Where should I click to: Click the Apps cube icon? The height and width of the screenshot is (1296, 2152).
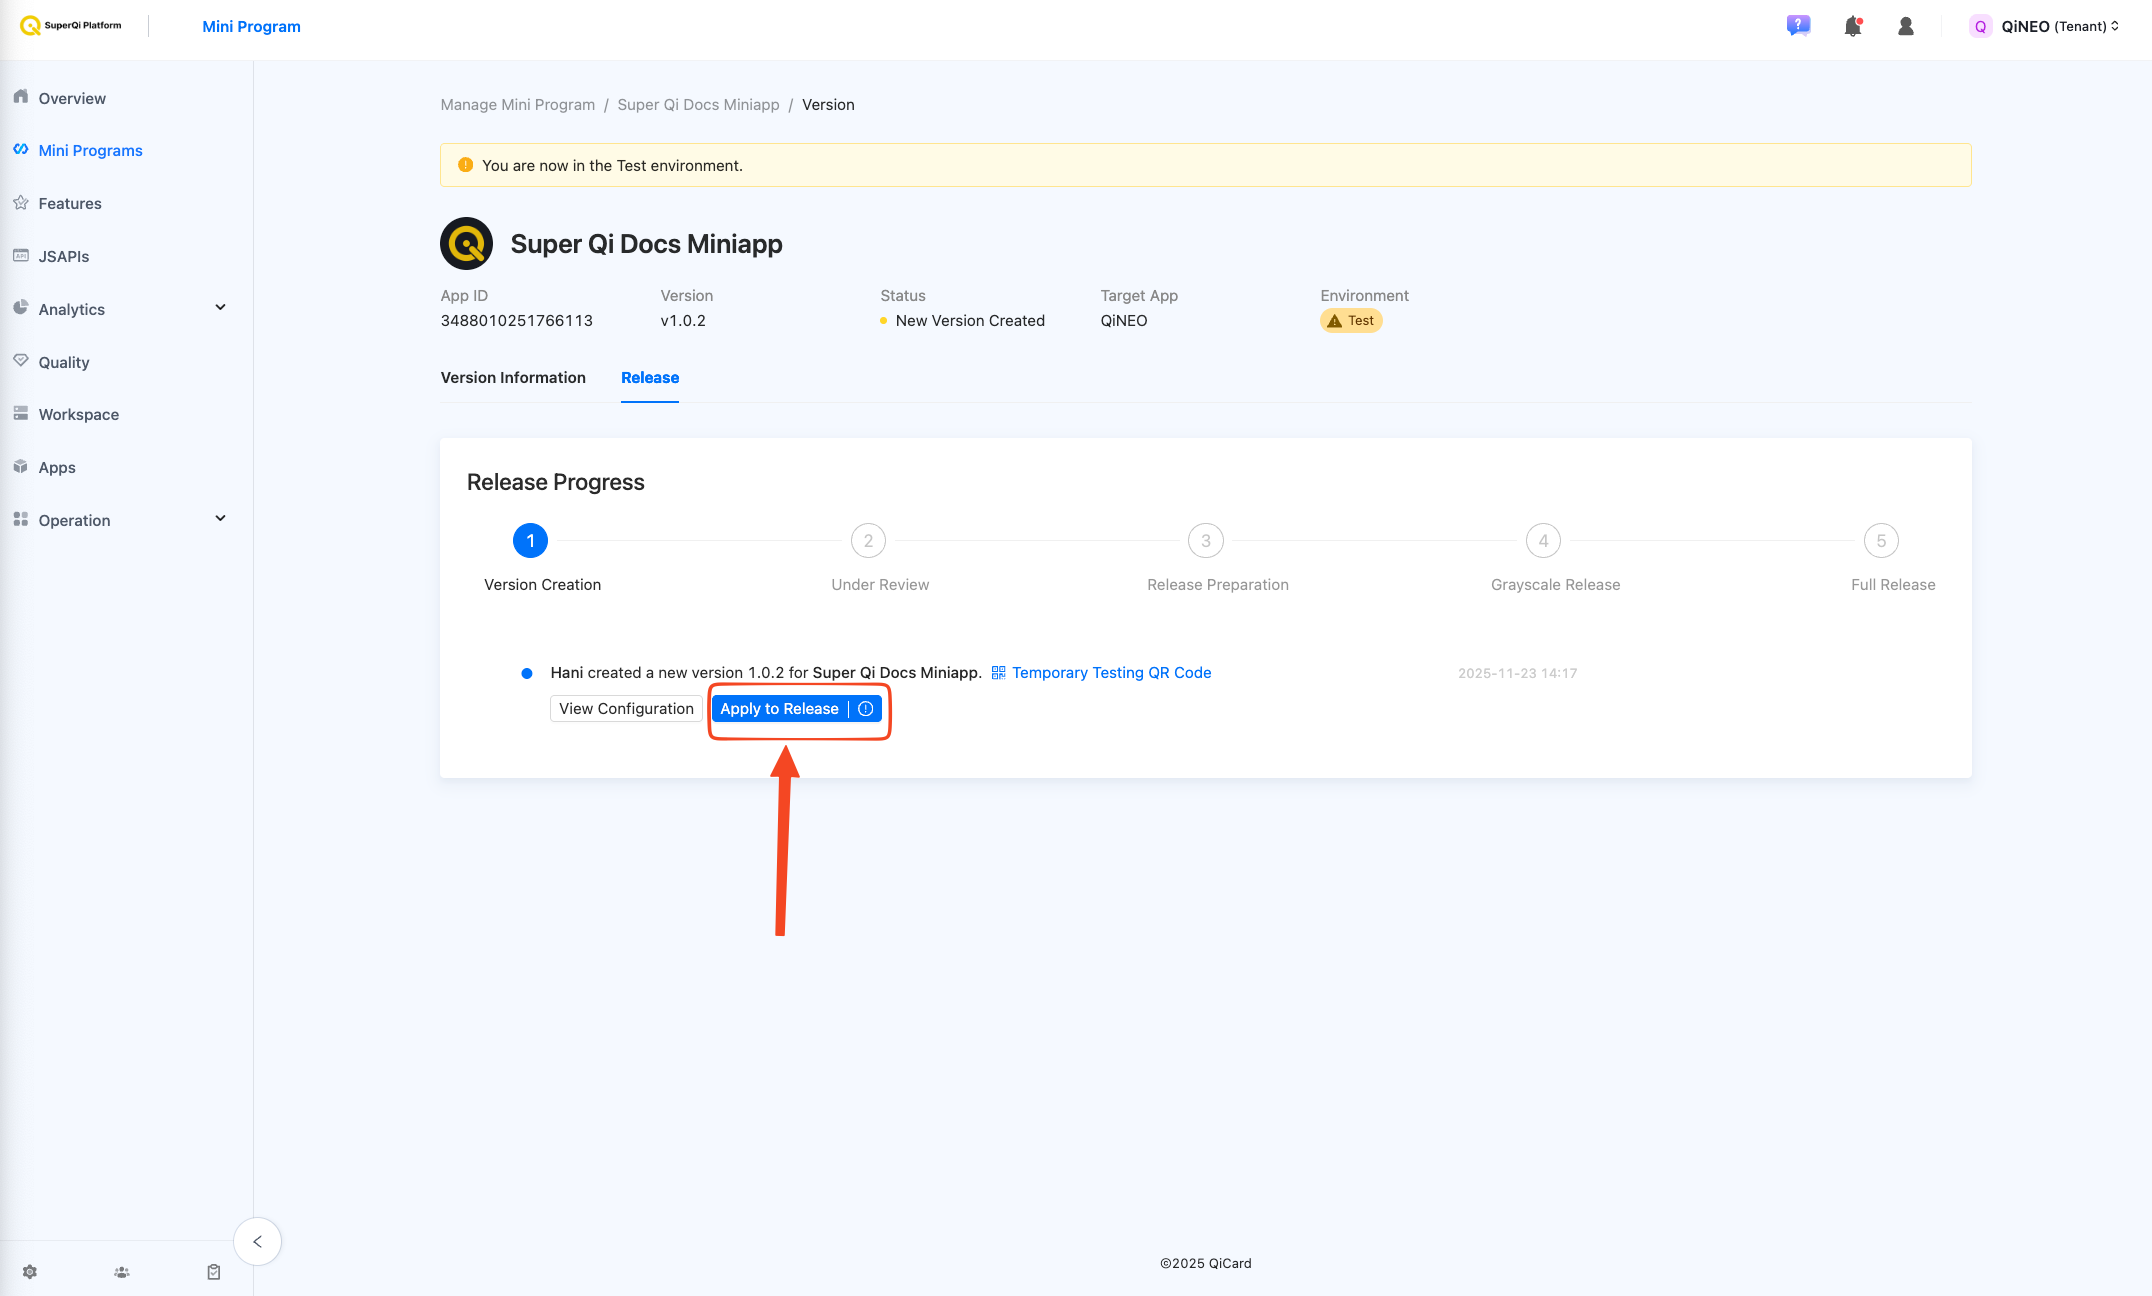(x=21, y=466)
